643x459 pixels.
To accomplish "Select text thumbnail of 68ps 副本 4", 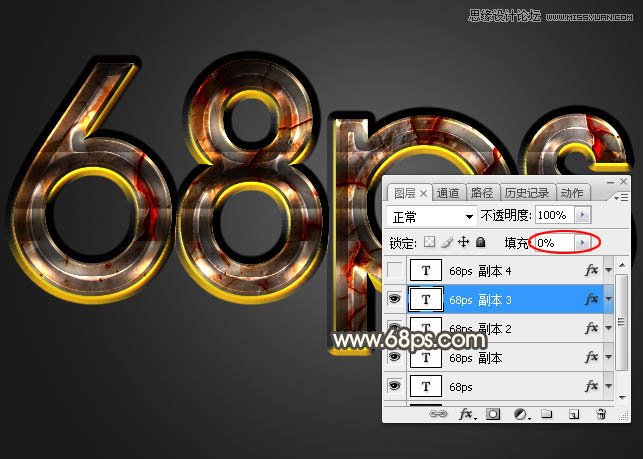I will click(426, 270).
